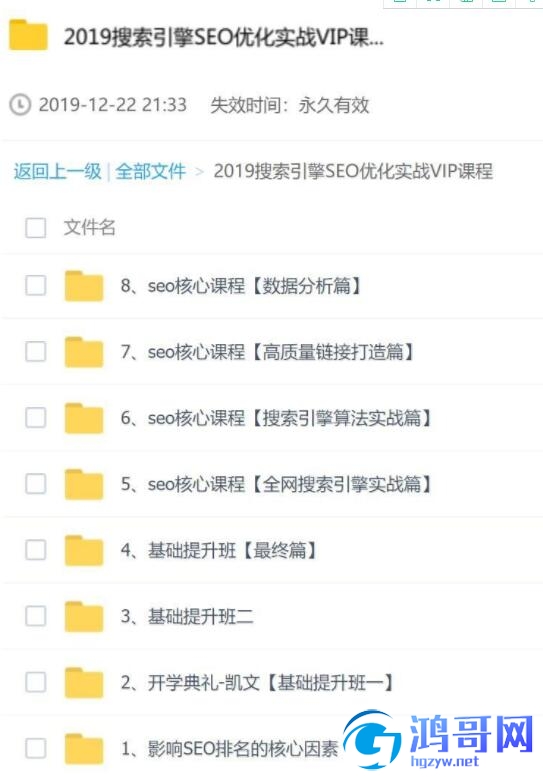This screenshot has height=777, width=543.
Task: Click the folder icon for 4、基础提升班【最终篇】
Action: (84, 550)
